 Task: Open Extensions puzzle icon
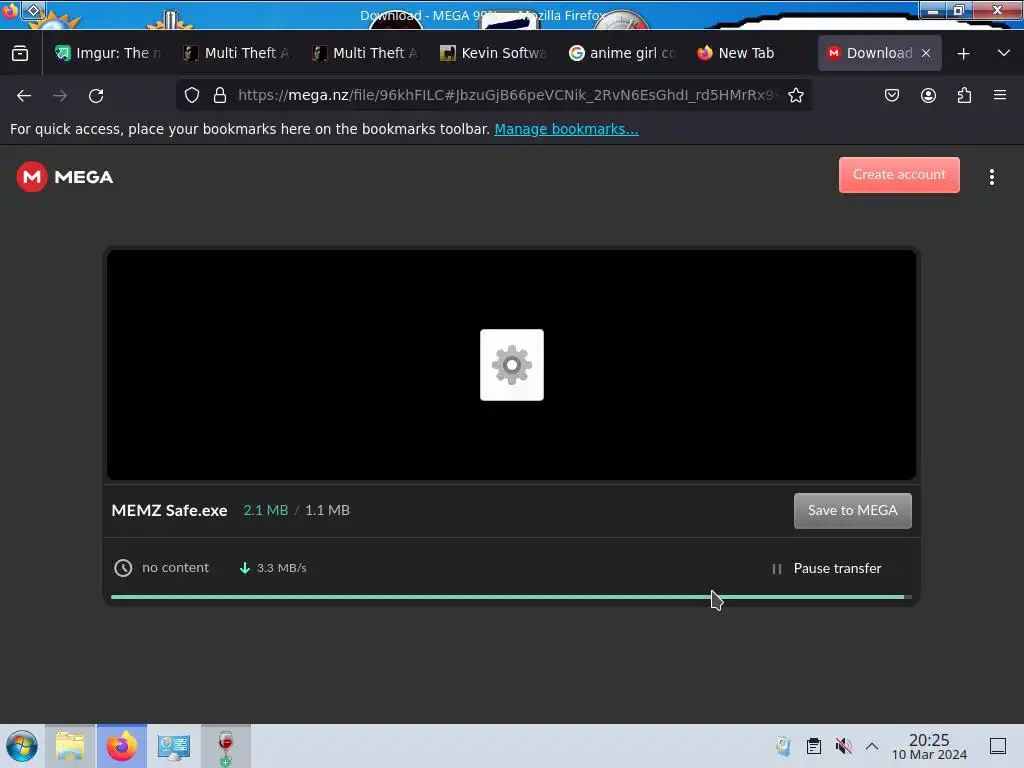[964, 95]
